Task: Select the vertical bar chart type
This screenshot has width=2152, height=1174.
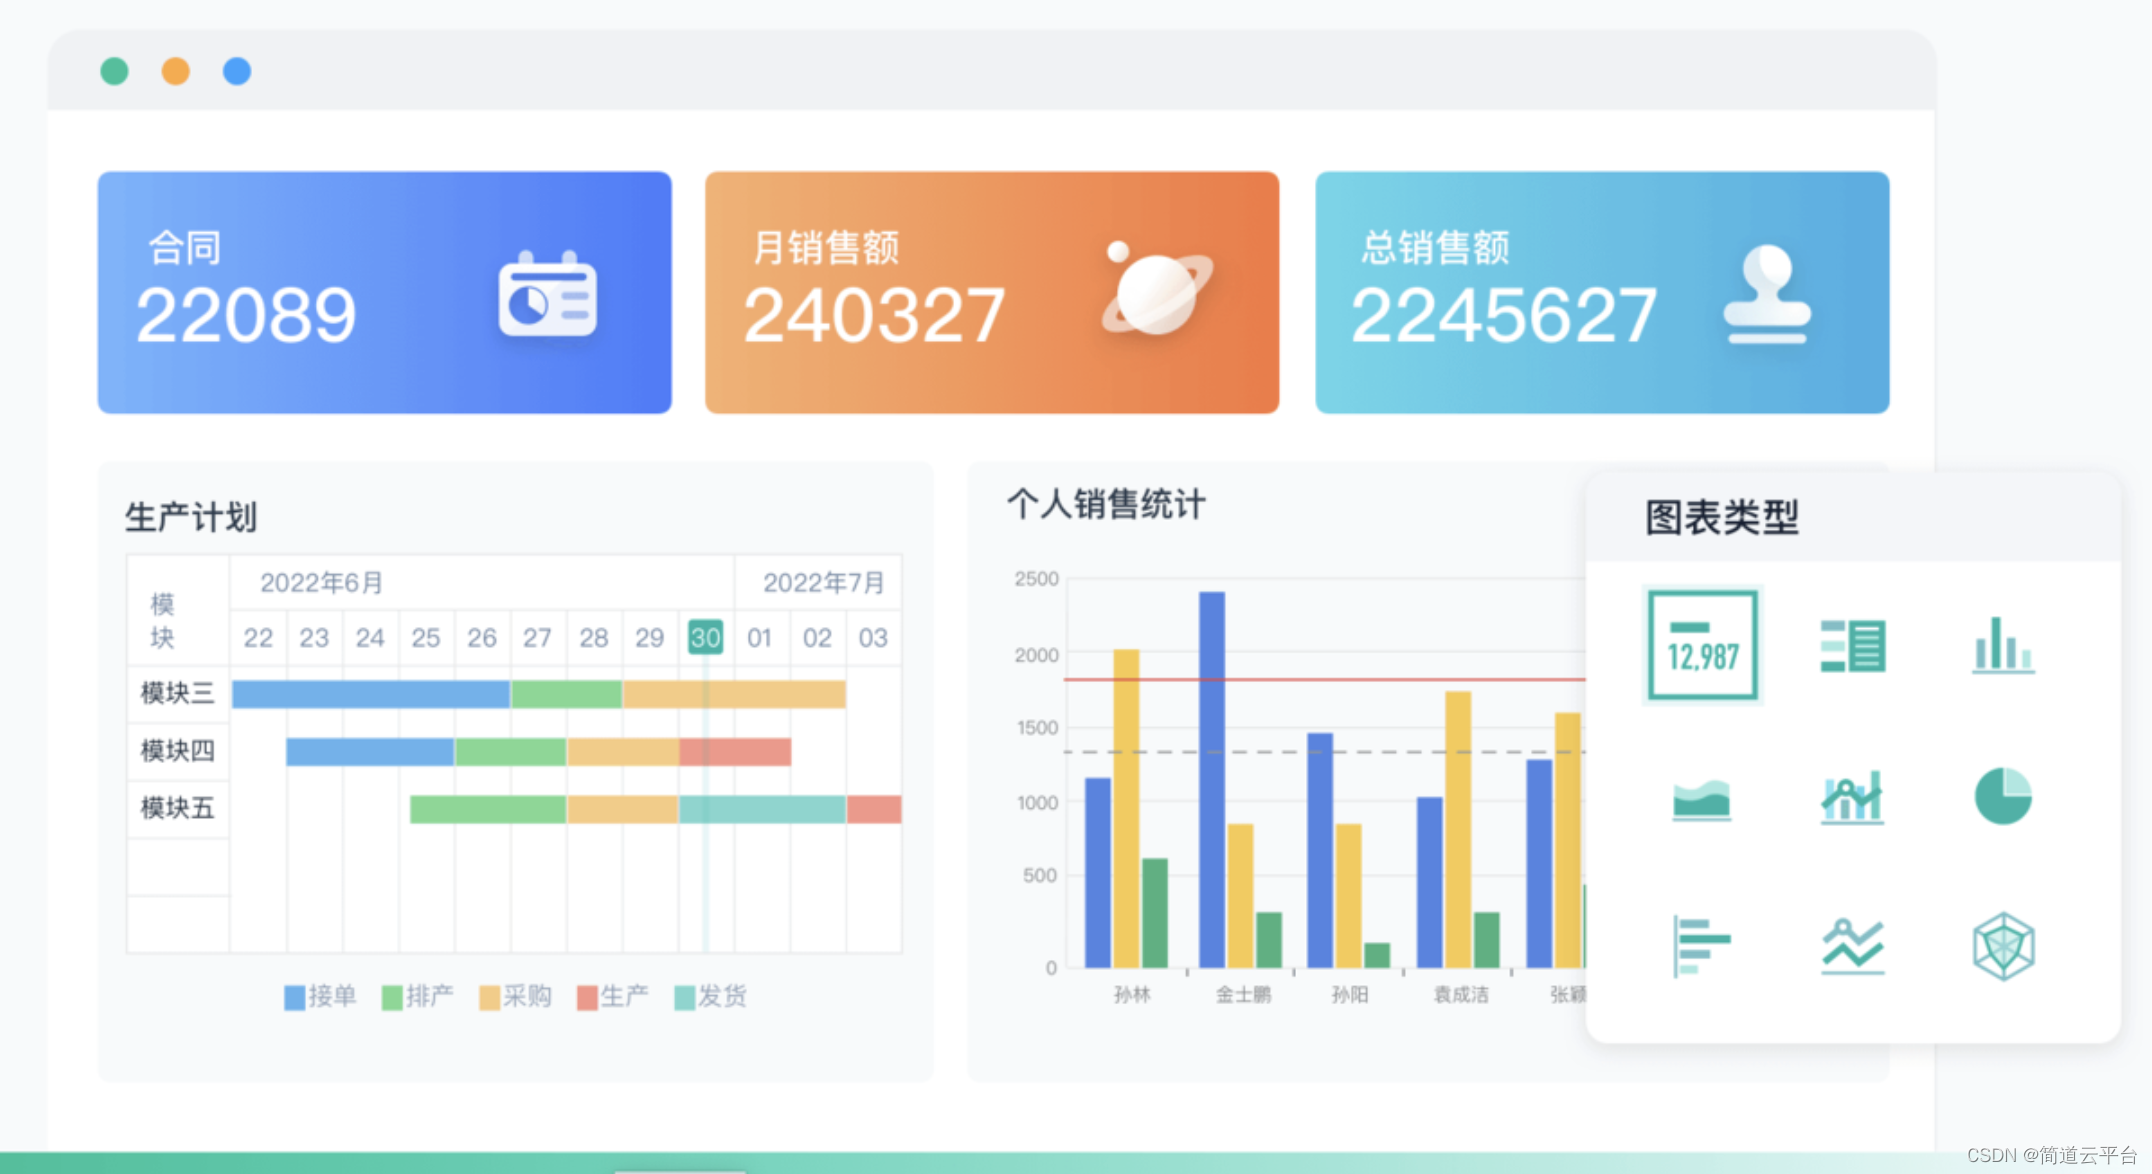Action: [x=2002, y=645]
